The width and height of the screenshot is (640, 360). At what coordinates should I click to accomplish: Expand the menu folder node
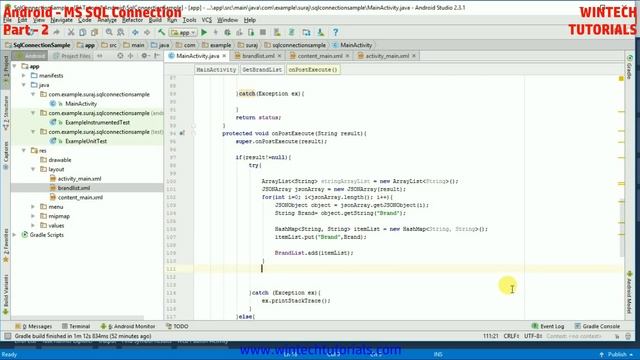click(33, 207)
